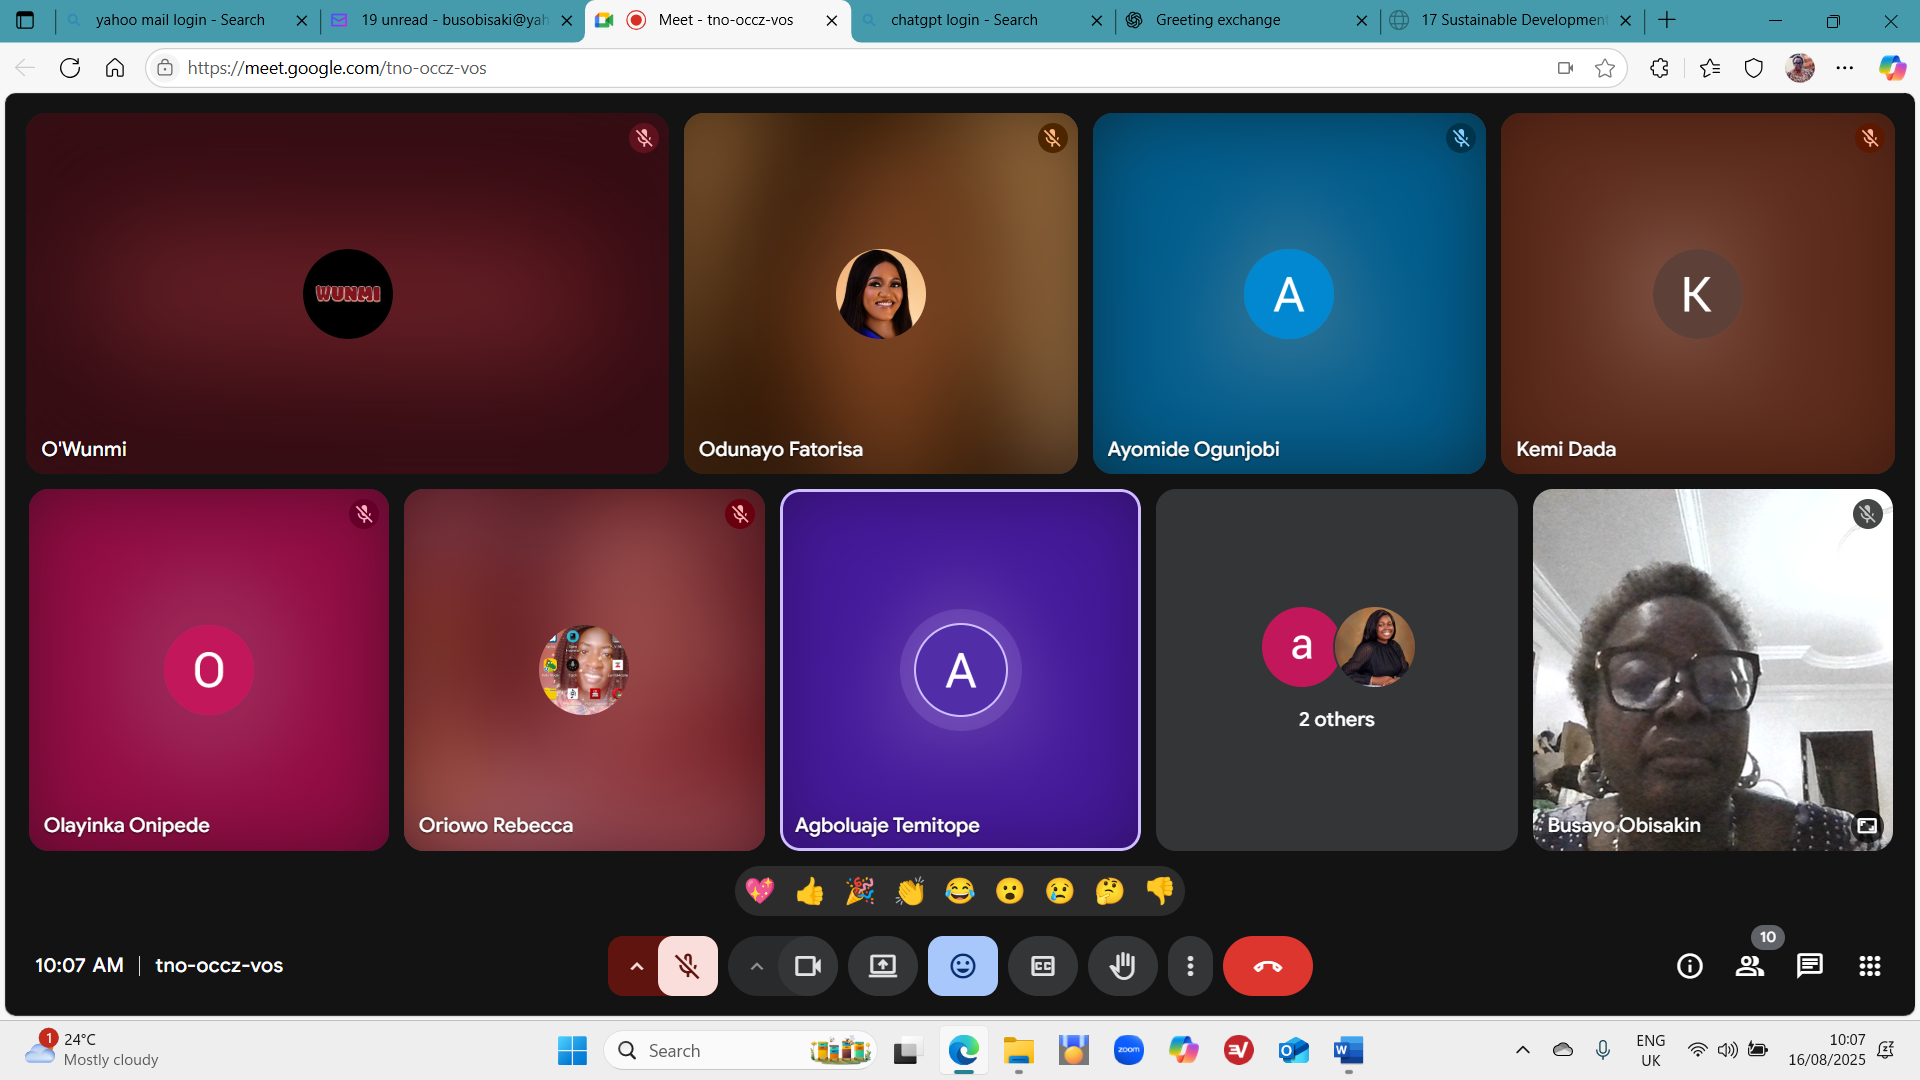The image size is (1920, 1080).
Task: Open the three-dot more options button
Action: 1190,966
